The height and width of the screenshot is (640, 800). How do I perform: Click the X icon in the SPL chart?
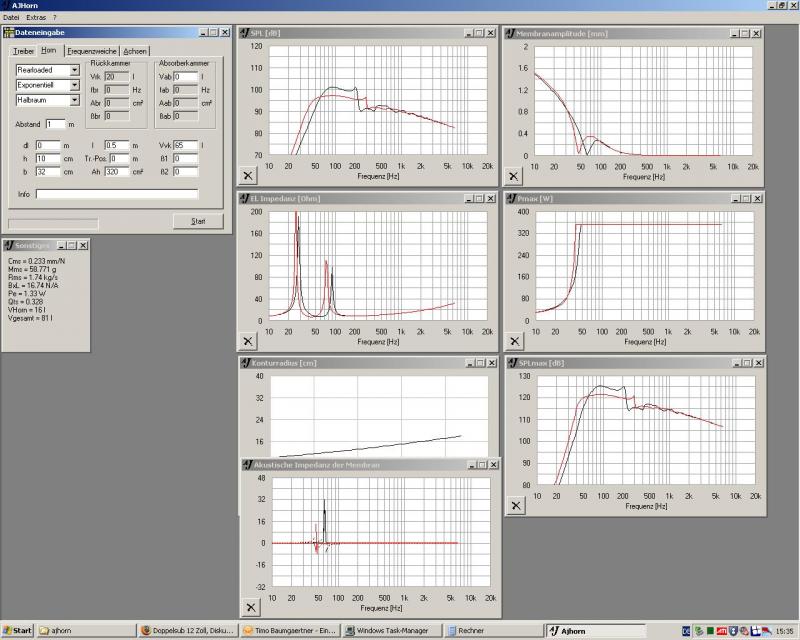(x=249, y=174)
